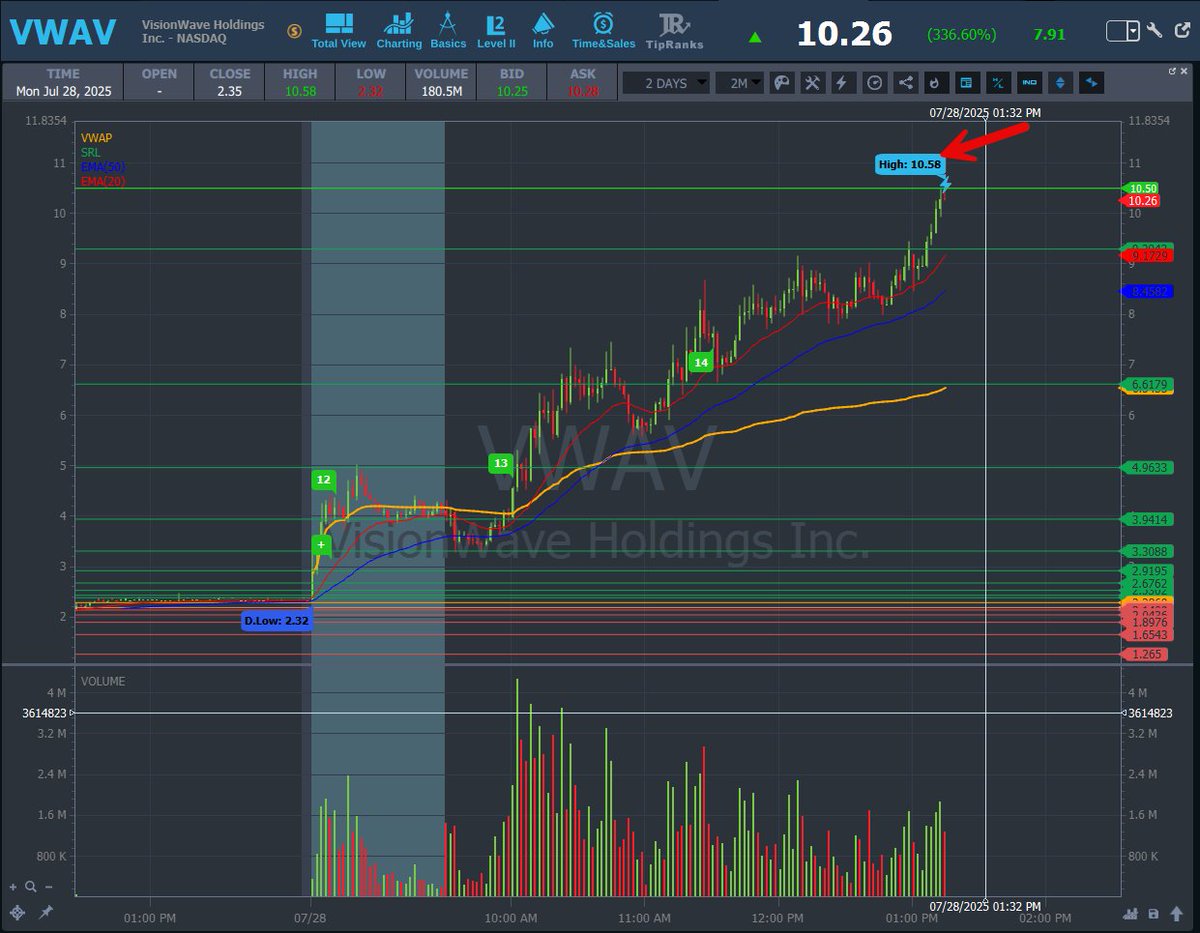The width and height of the screenshot is (1200, 933).
Task: Click the 3614823 volume value tag on right
Action: [x=1150, y=713]
